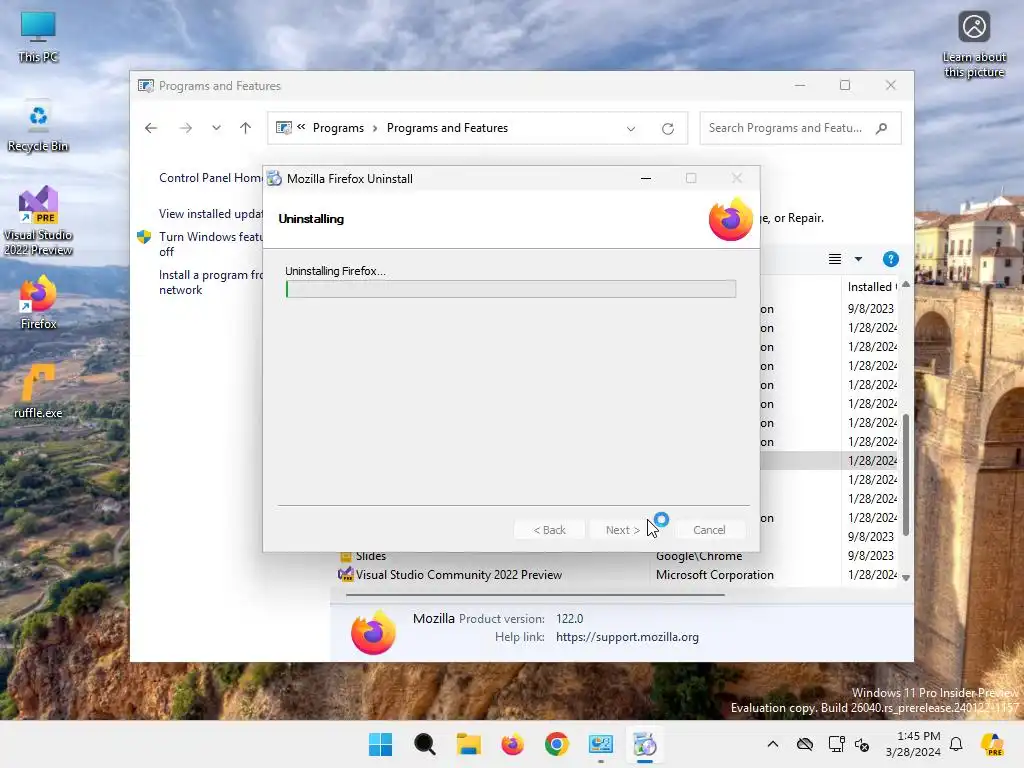Minimize the Mozilla Firefox Uninstall dialog
Viewport: 1024px width, 768px height.
click(646, 178)
